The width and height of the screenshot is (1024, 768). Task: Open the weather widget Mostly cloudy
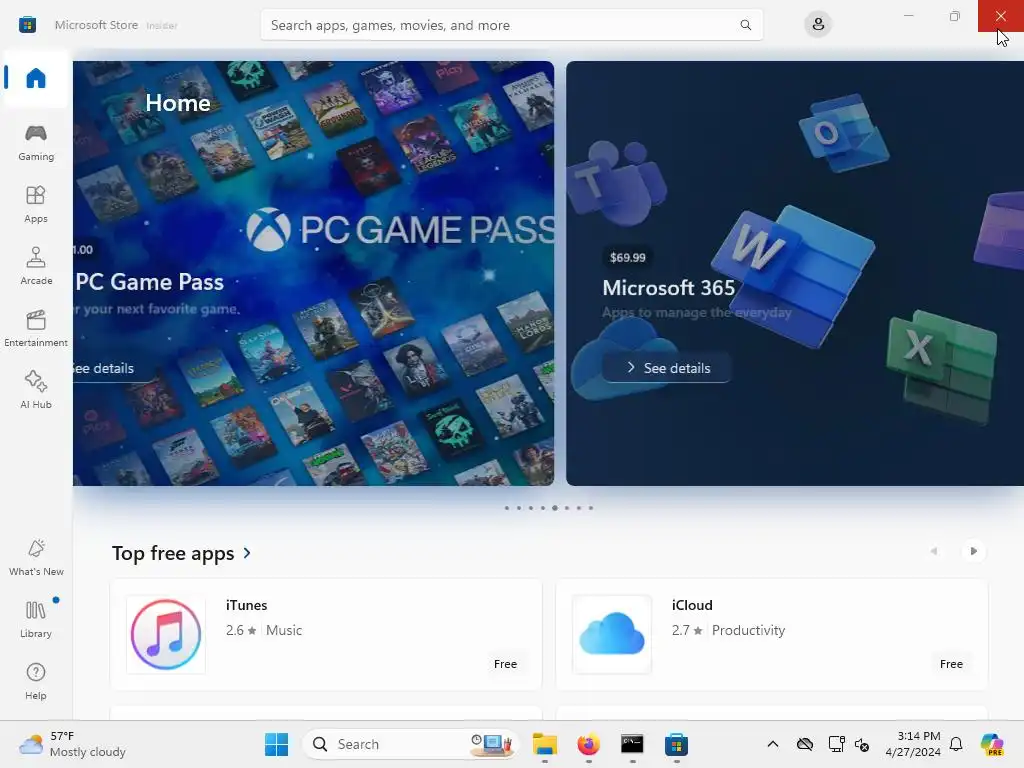pyautogui.click(x=72, y=744)
